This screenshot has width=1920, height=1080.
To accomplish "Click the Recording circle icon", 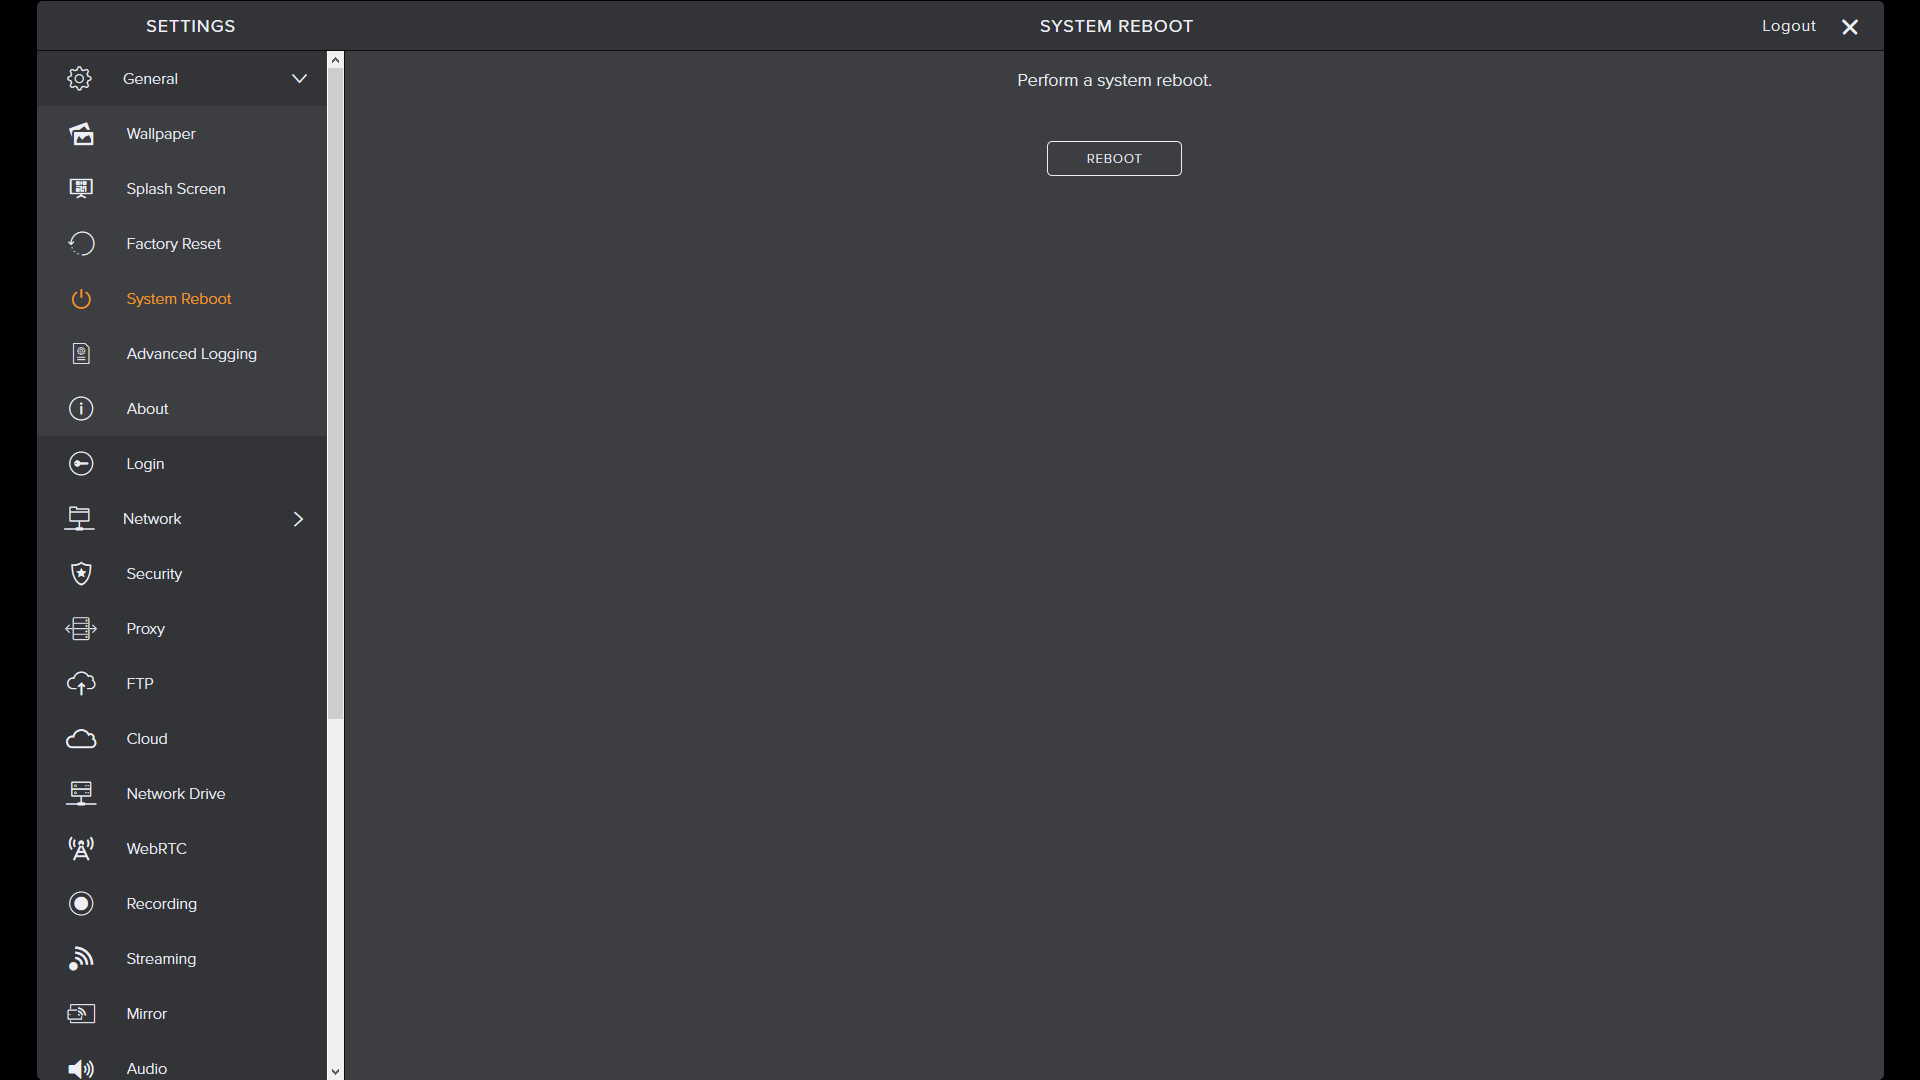I will coord(81,903).
